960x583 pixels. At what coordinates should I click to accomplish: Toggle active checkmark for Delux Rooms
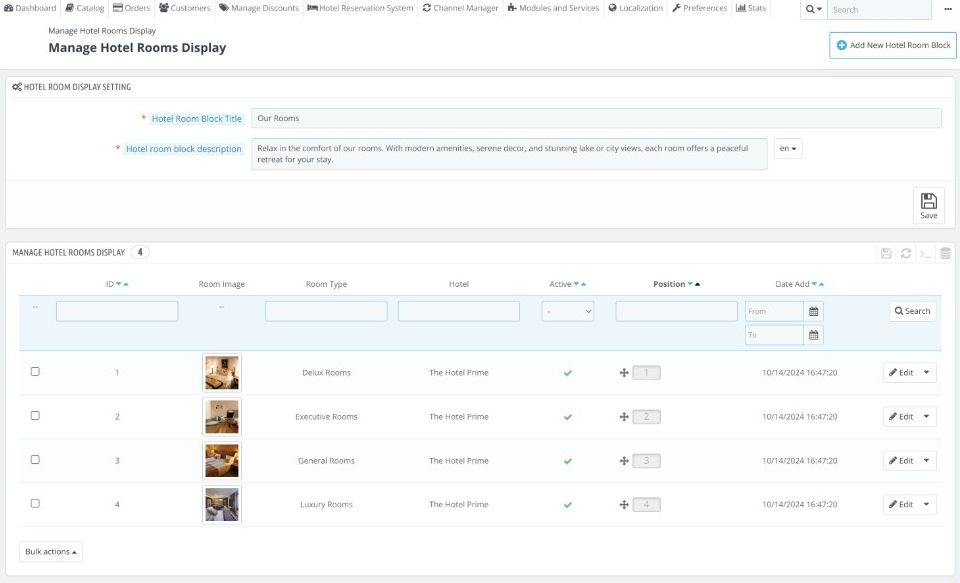coord(568,373)
